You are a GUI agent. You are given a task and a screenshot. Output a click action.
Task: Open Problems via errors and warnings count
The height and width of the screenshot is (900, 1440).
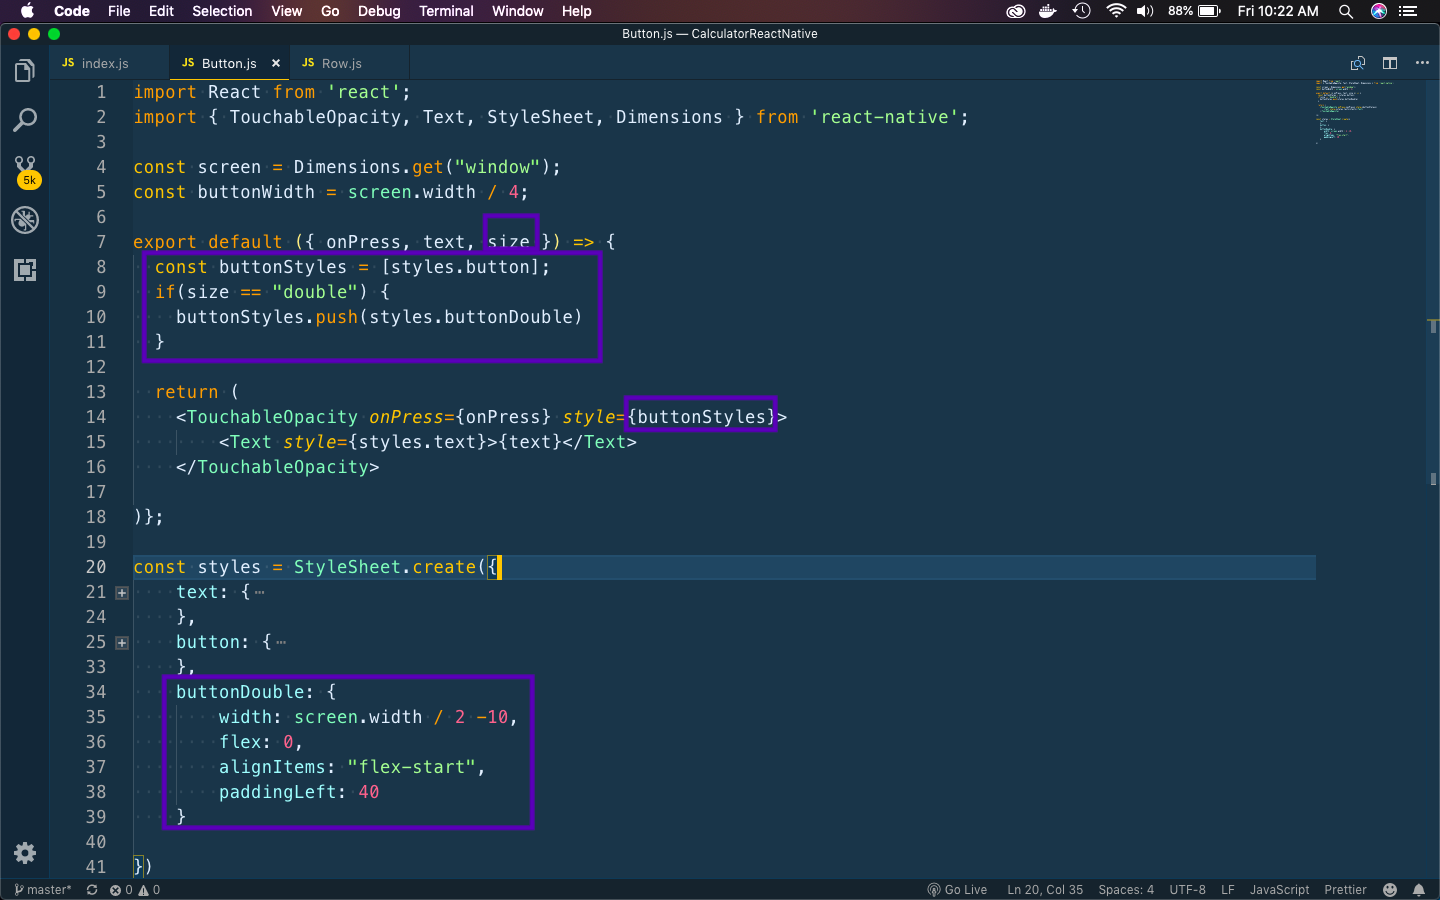pyautogui.click(x=135, y=890)
